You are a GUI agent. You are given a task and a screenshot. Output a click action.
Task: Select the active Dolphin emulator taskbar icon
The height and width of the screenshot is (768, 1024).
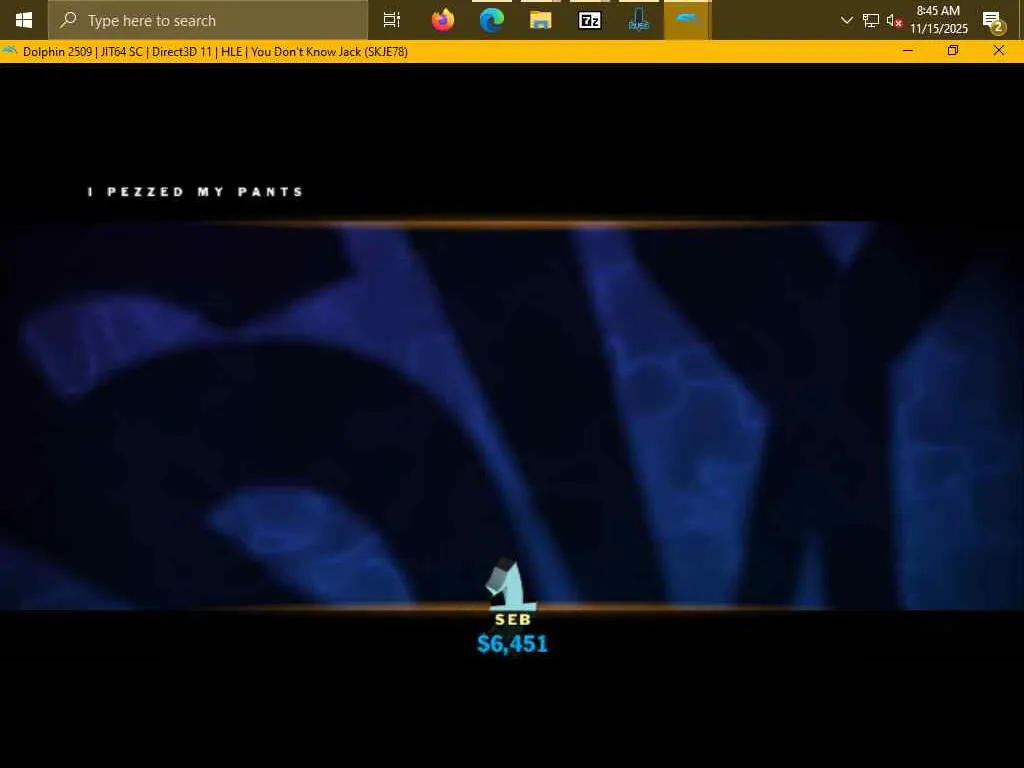687,20
